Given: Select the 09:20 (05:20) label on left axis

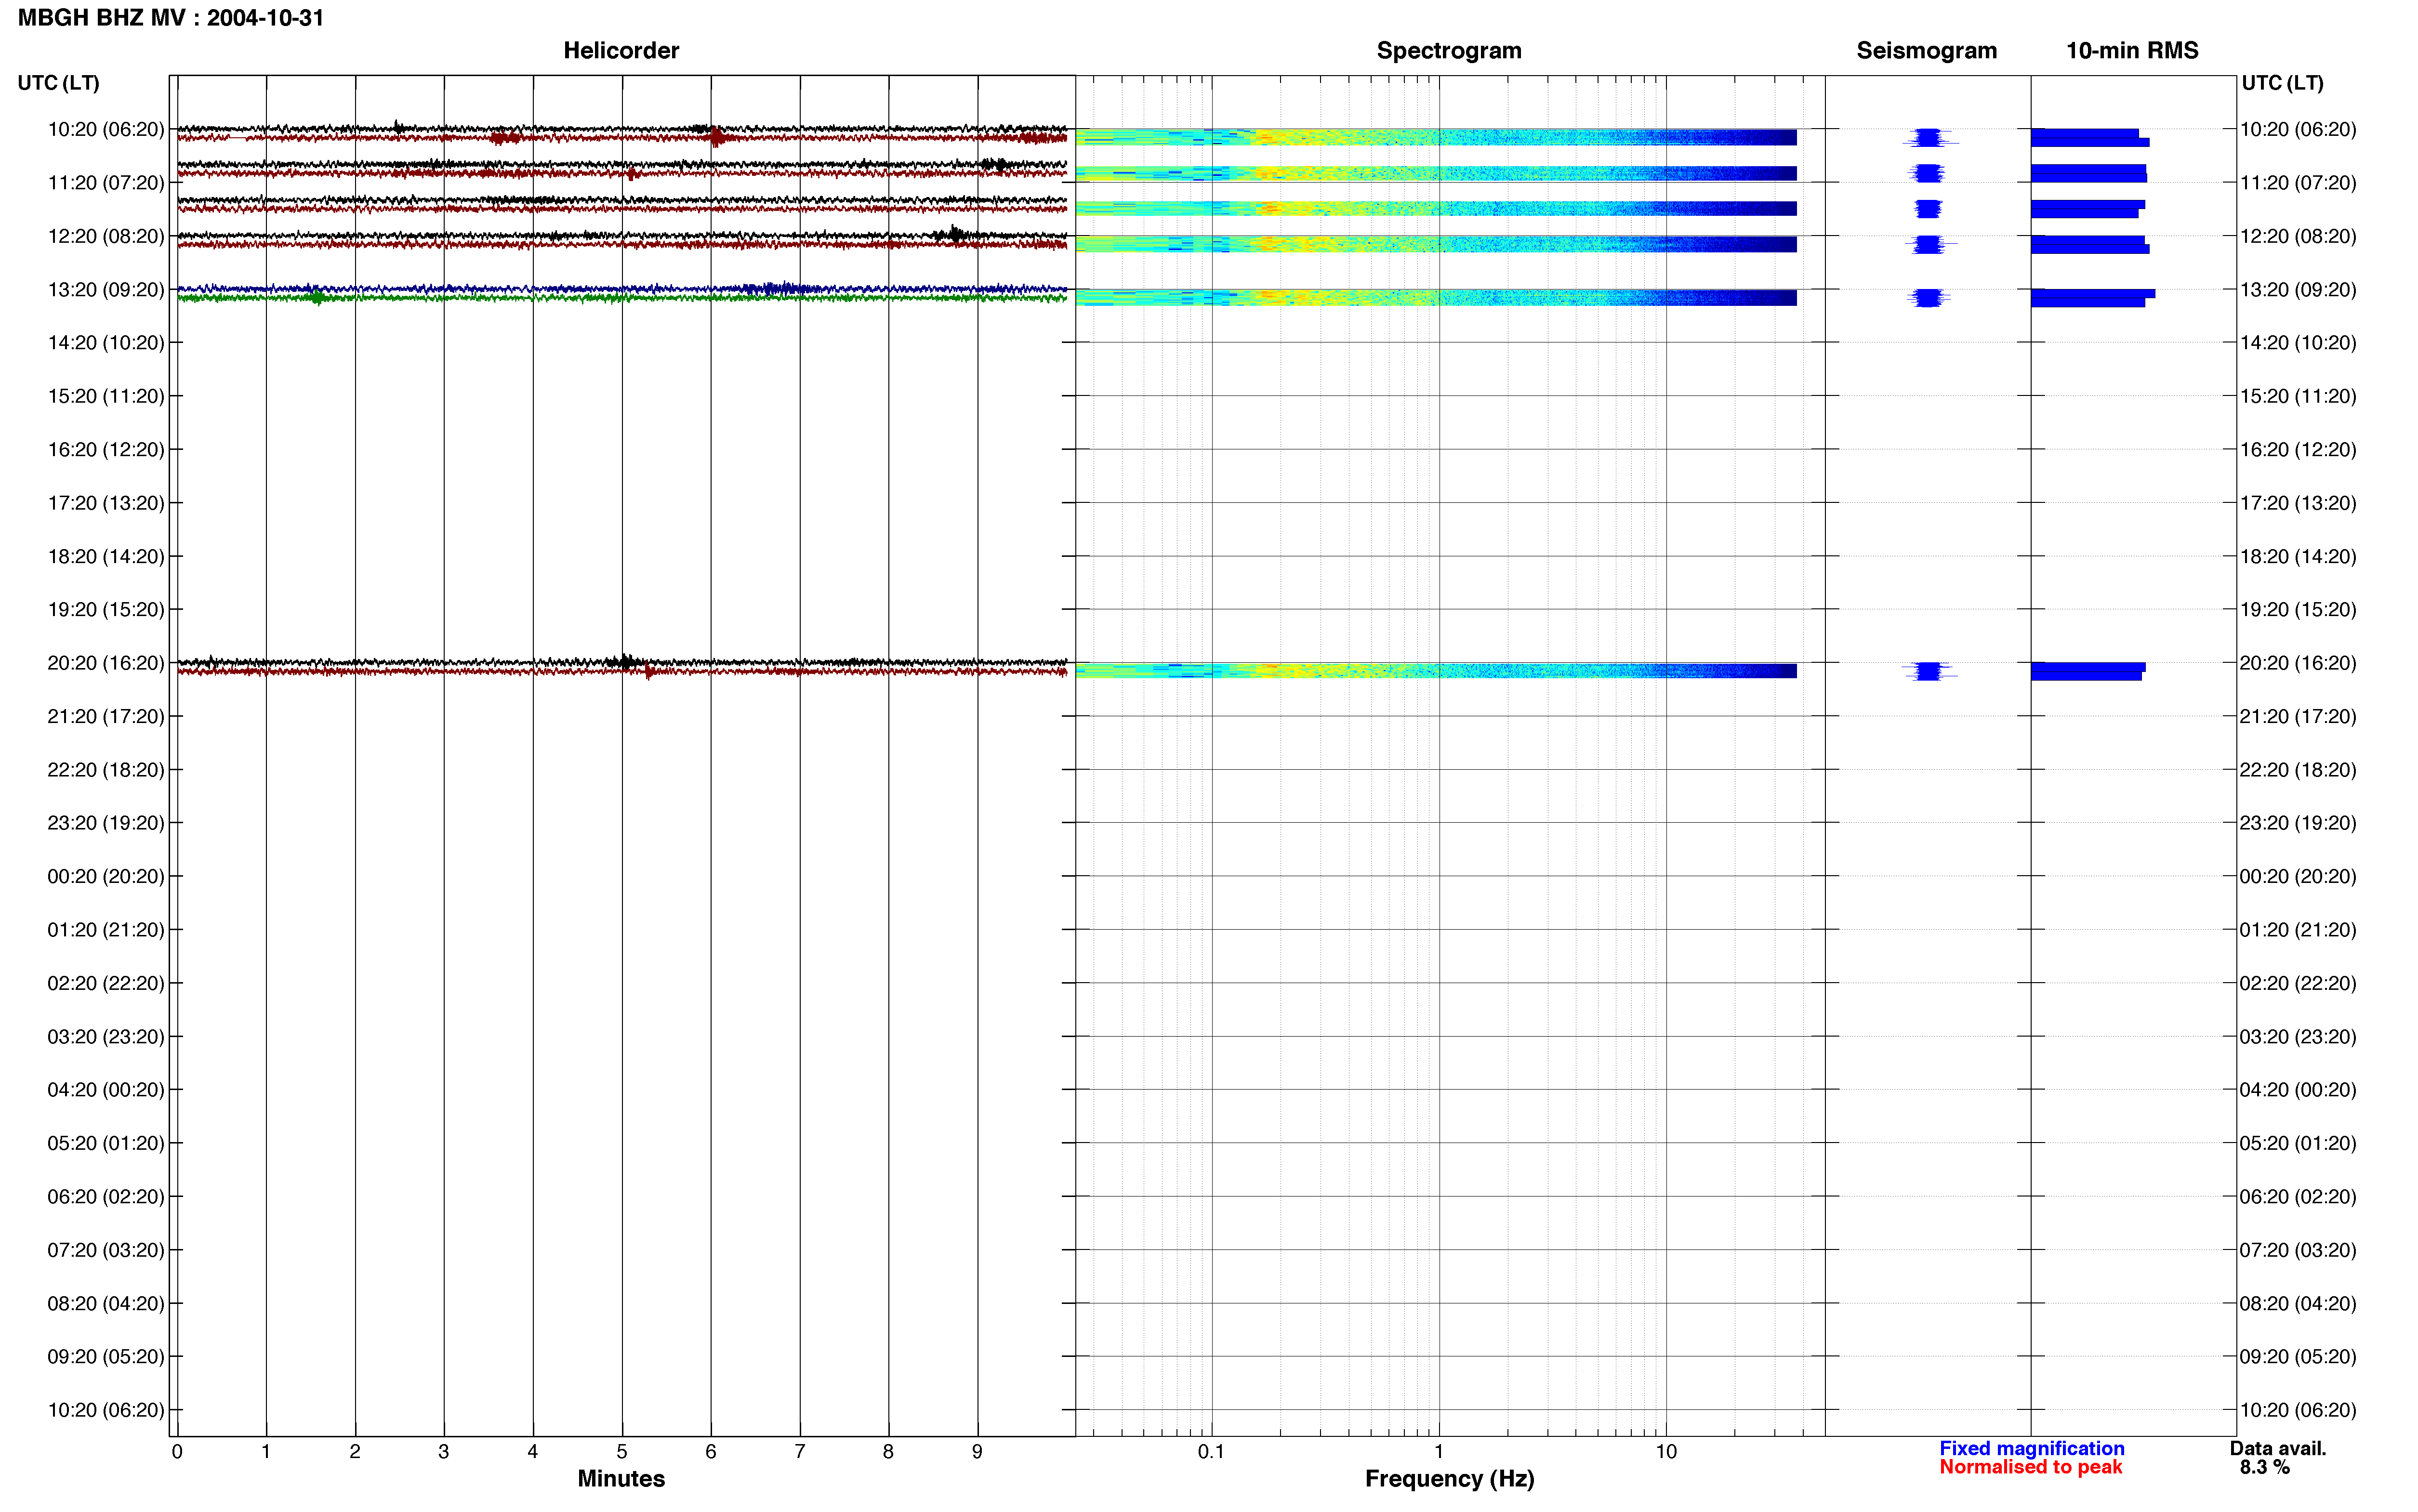Looking at the screenshot, I should [x=106, y=1357].
